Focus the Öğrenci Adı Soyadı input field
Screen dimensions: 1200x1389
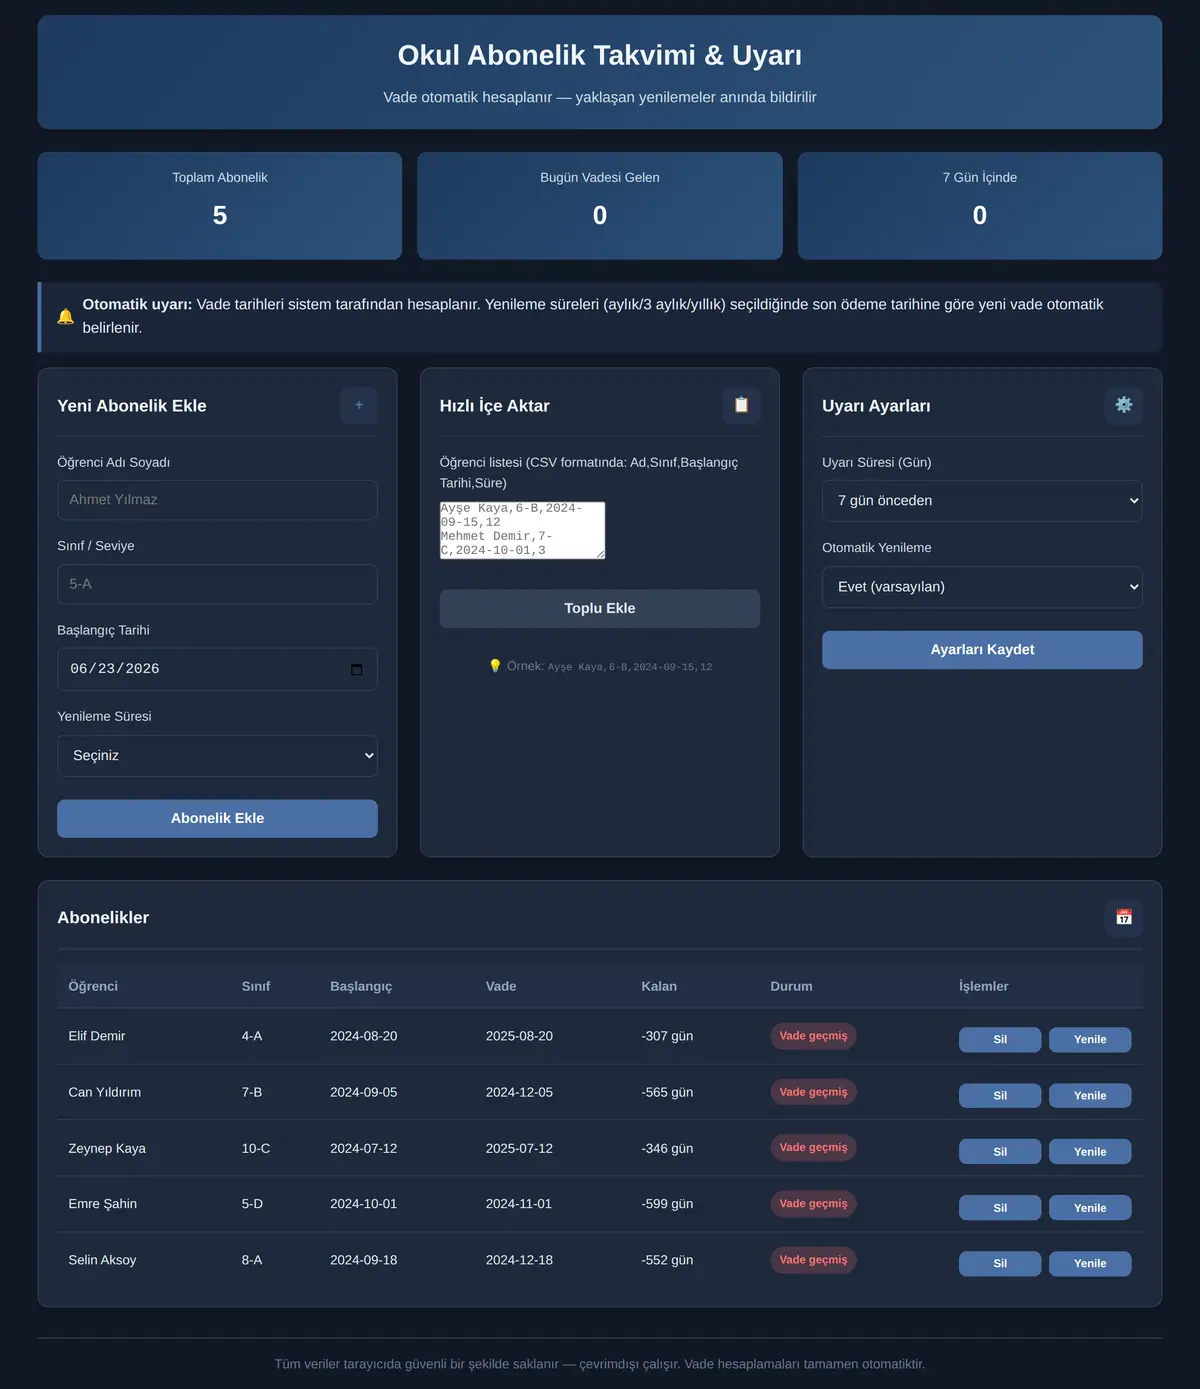click(x=217, y=500)
